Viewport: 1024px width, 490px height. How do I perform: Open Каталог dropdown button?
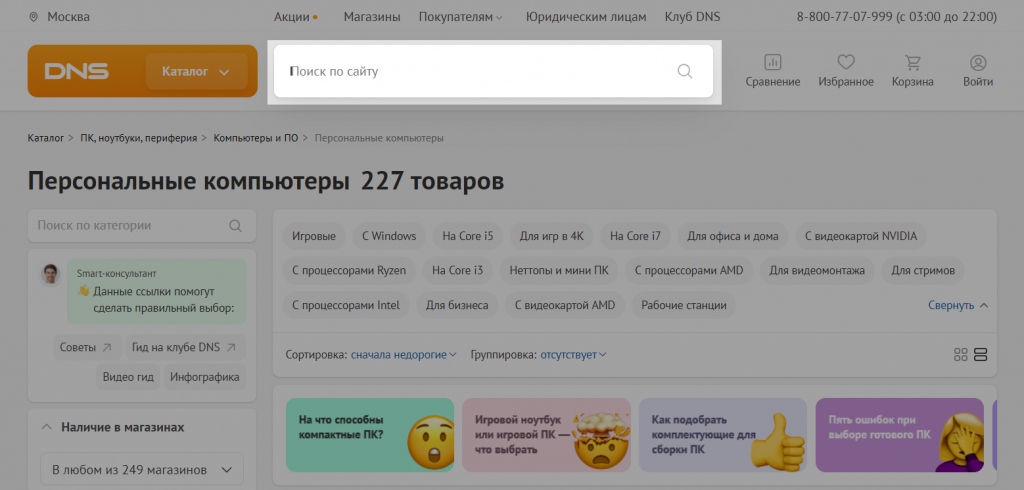pos(197,71)
